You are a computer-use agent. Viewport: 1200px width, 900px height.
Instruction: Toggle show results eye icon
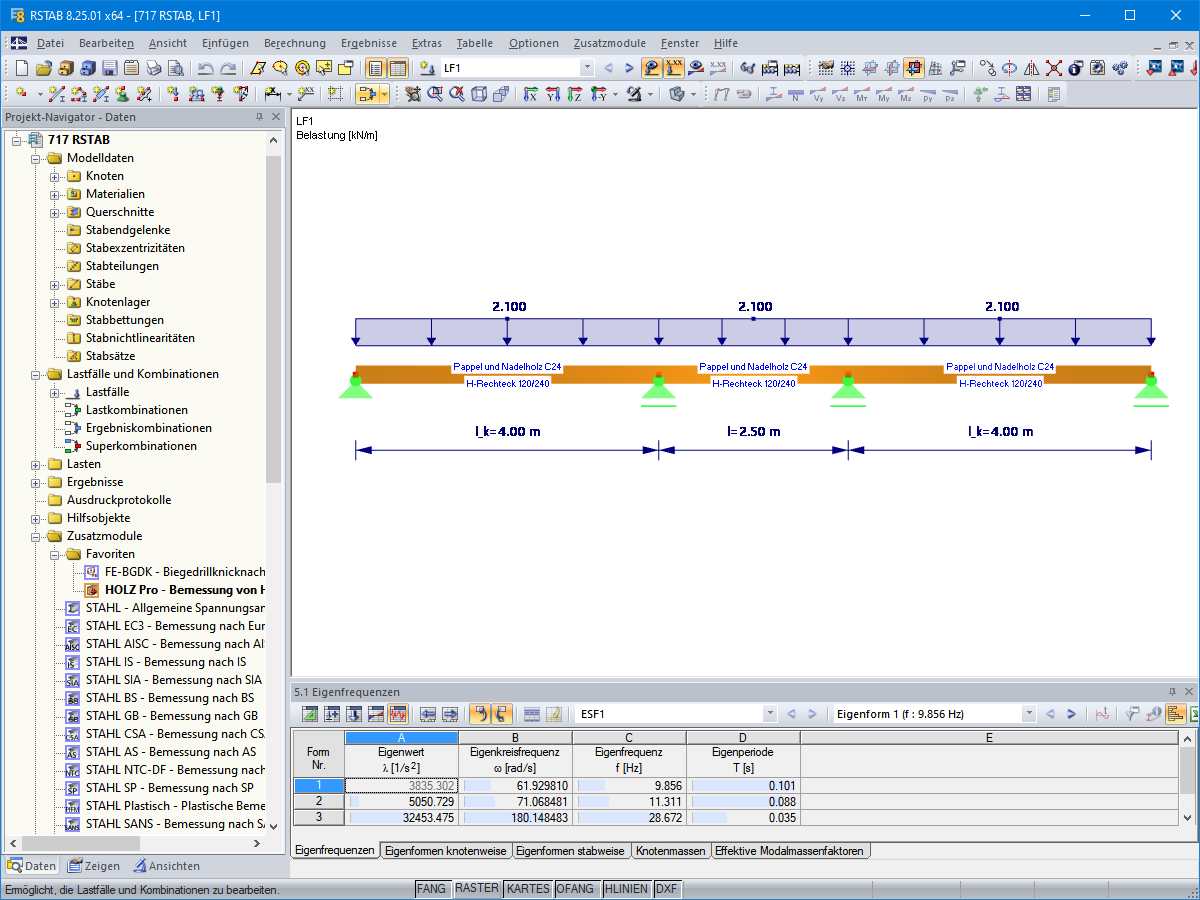(696, 68)
